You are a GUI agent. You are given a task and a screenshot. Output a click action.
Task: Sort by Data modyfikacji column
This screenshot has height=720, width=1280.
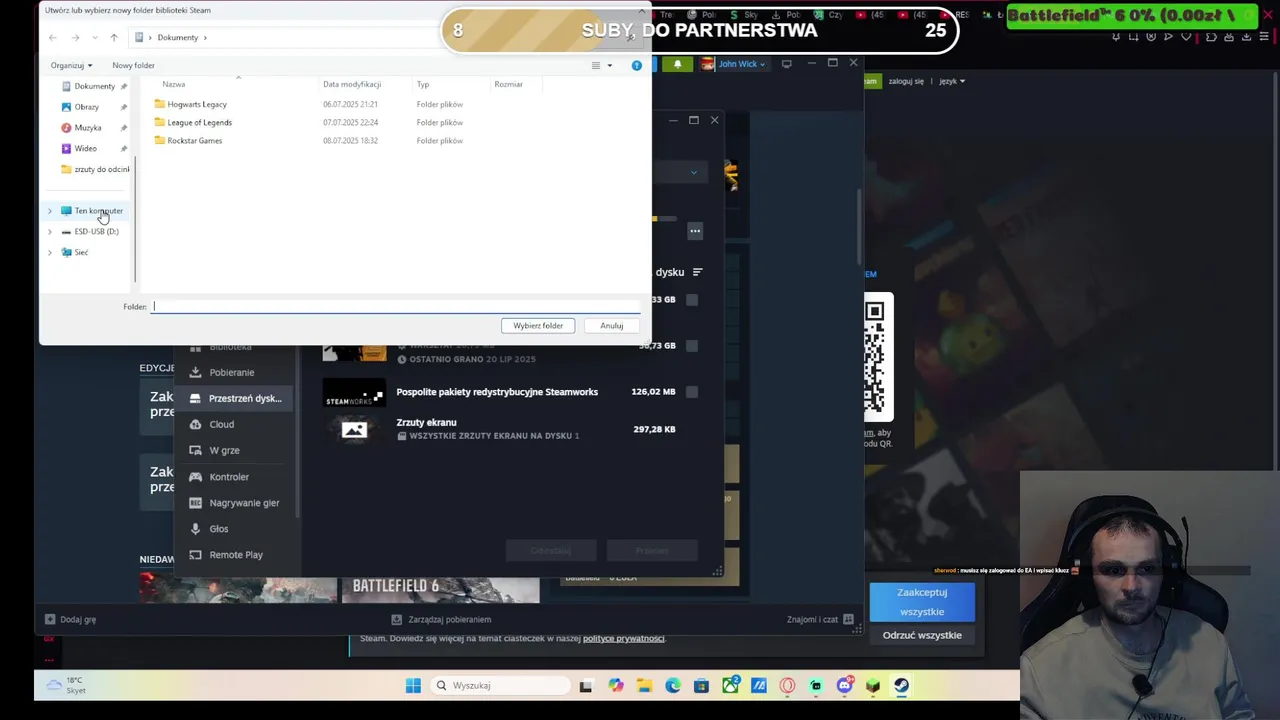coord(352,84)
